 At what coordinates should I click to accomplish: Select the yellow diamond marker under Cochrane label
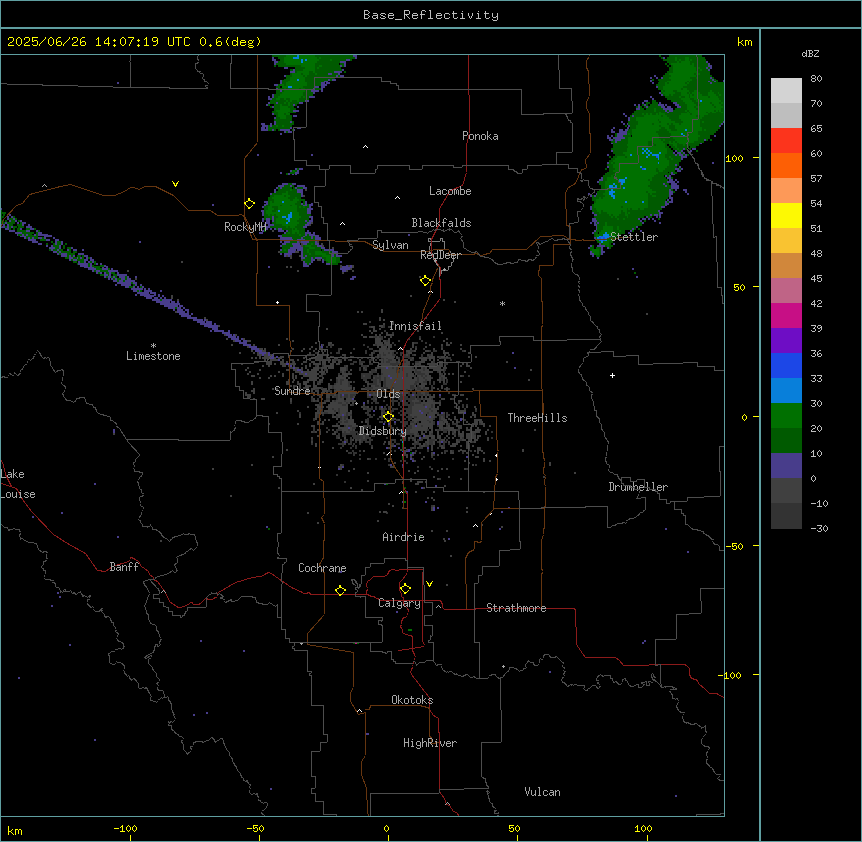(340, 590)
